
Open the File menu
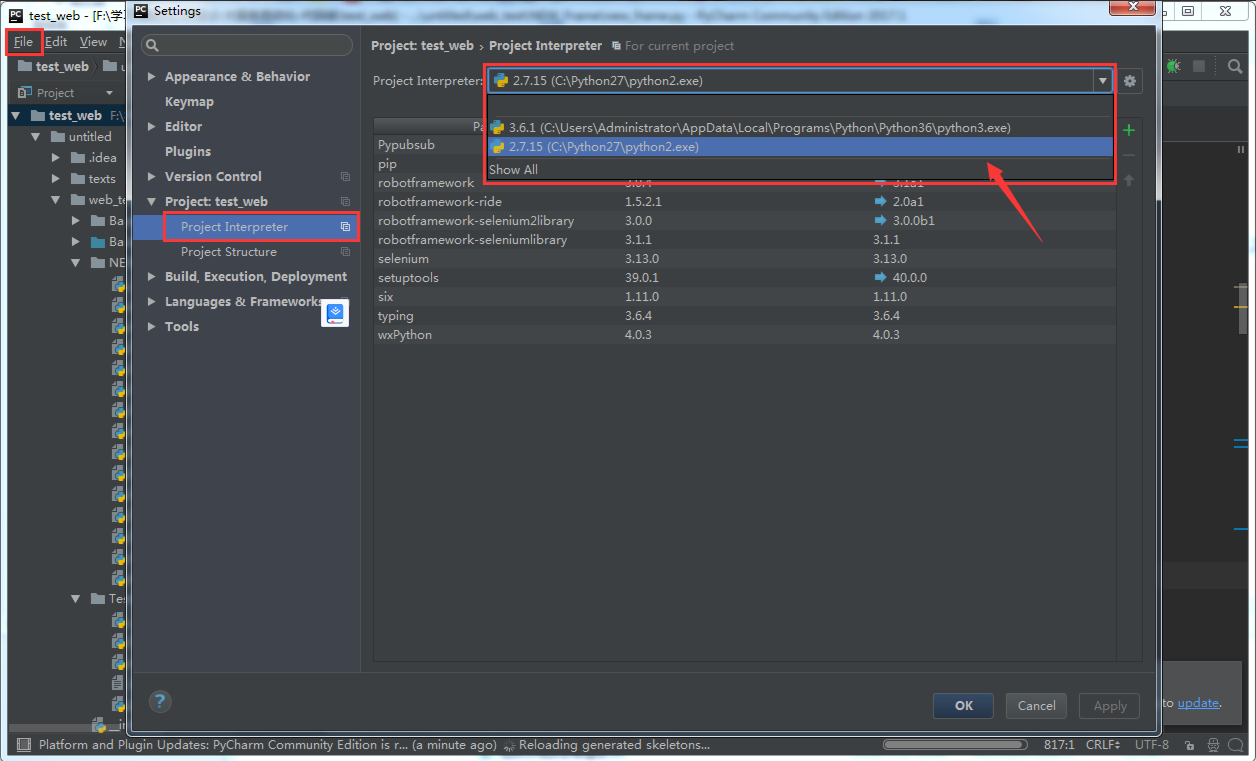24,42
